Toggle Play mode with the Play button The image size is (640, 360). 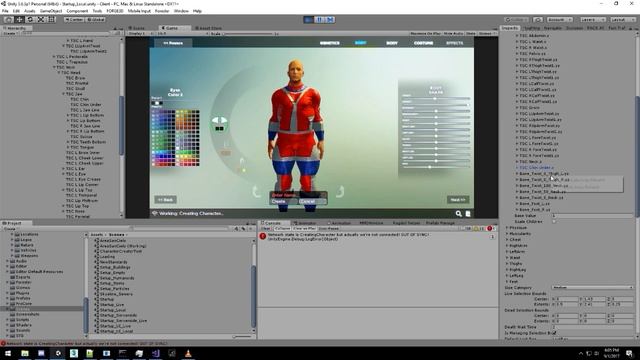309,20
